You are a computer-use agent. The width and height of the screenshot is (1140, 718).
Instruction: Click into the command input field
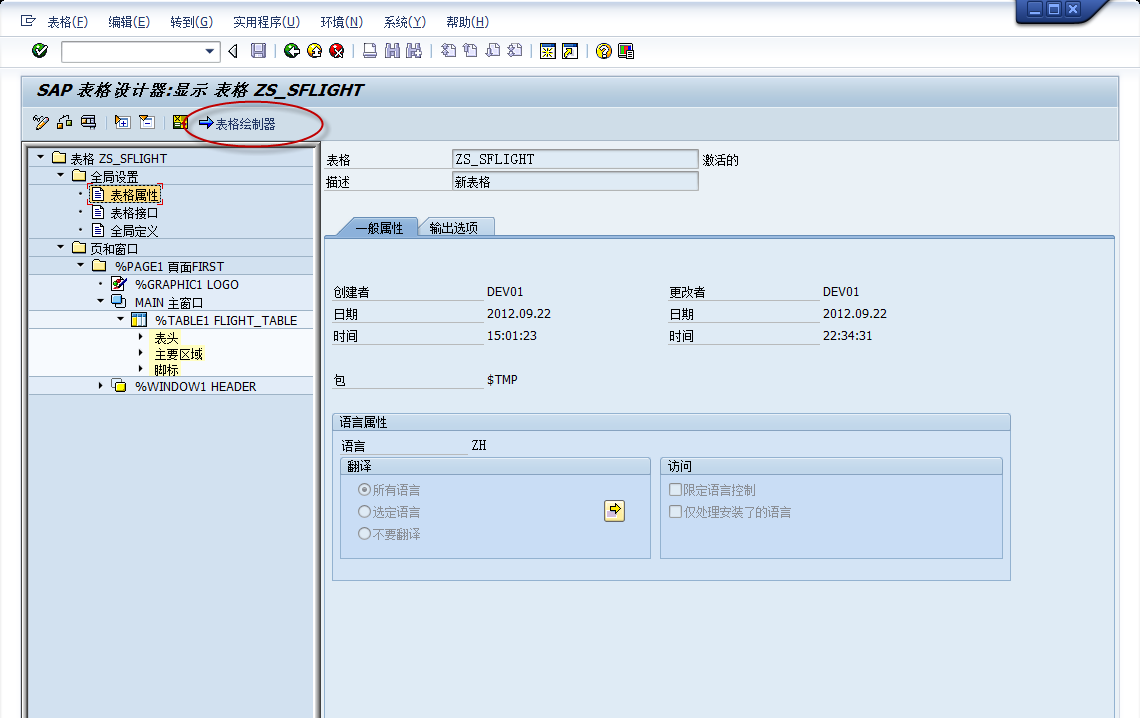pyautogui.click(x=132, y=52)
